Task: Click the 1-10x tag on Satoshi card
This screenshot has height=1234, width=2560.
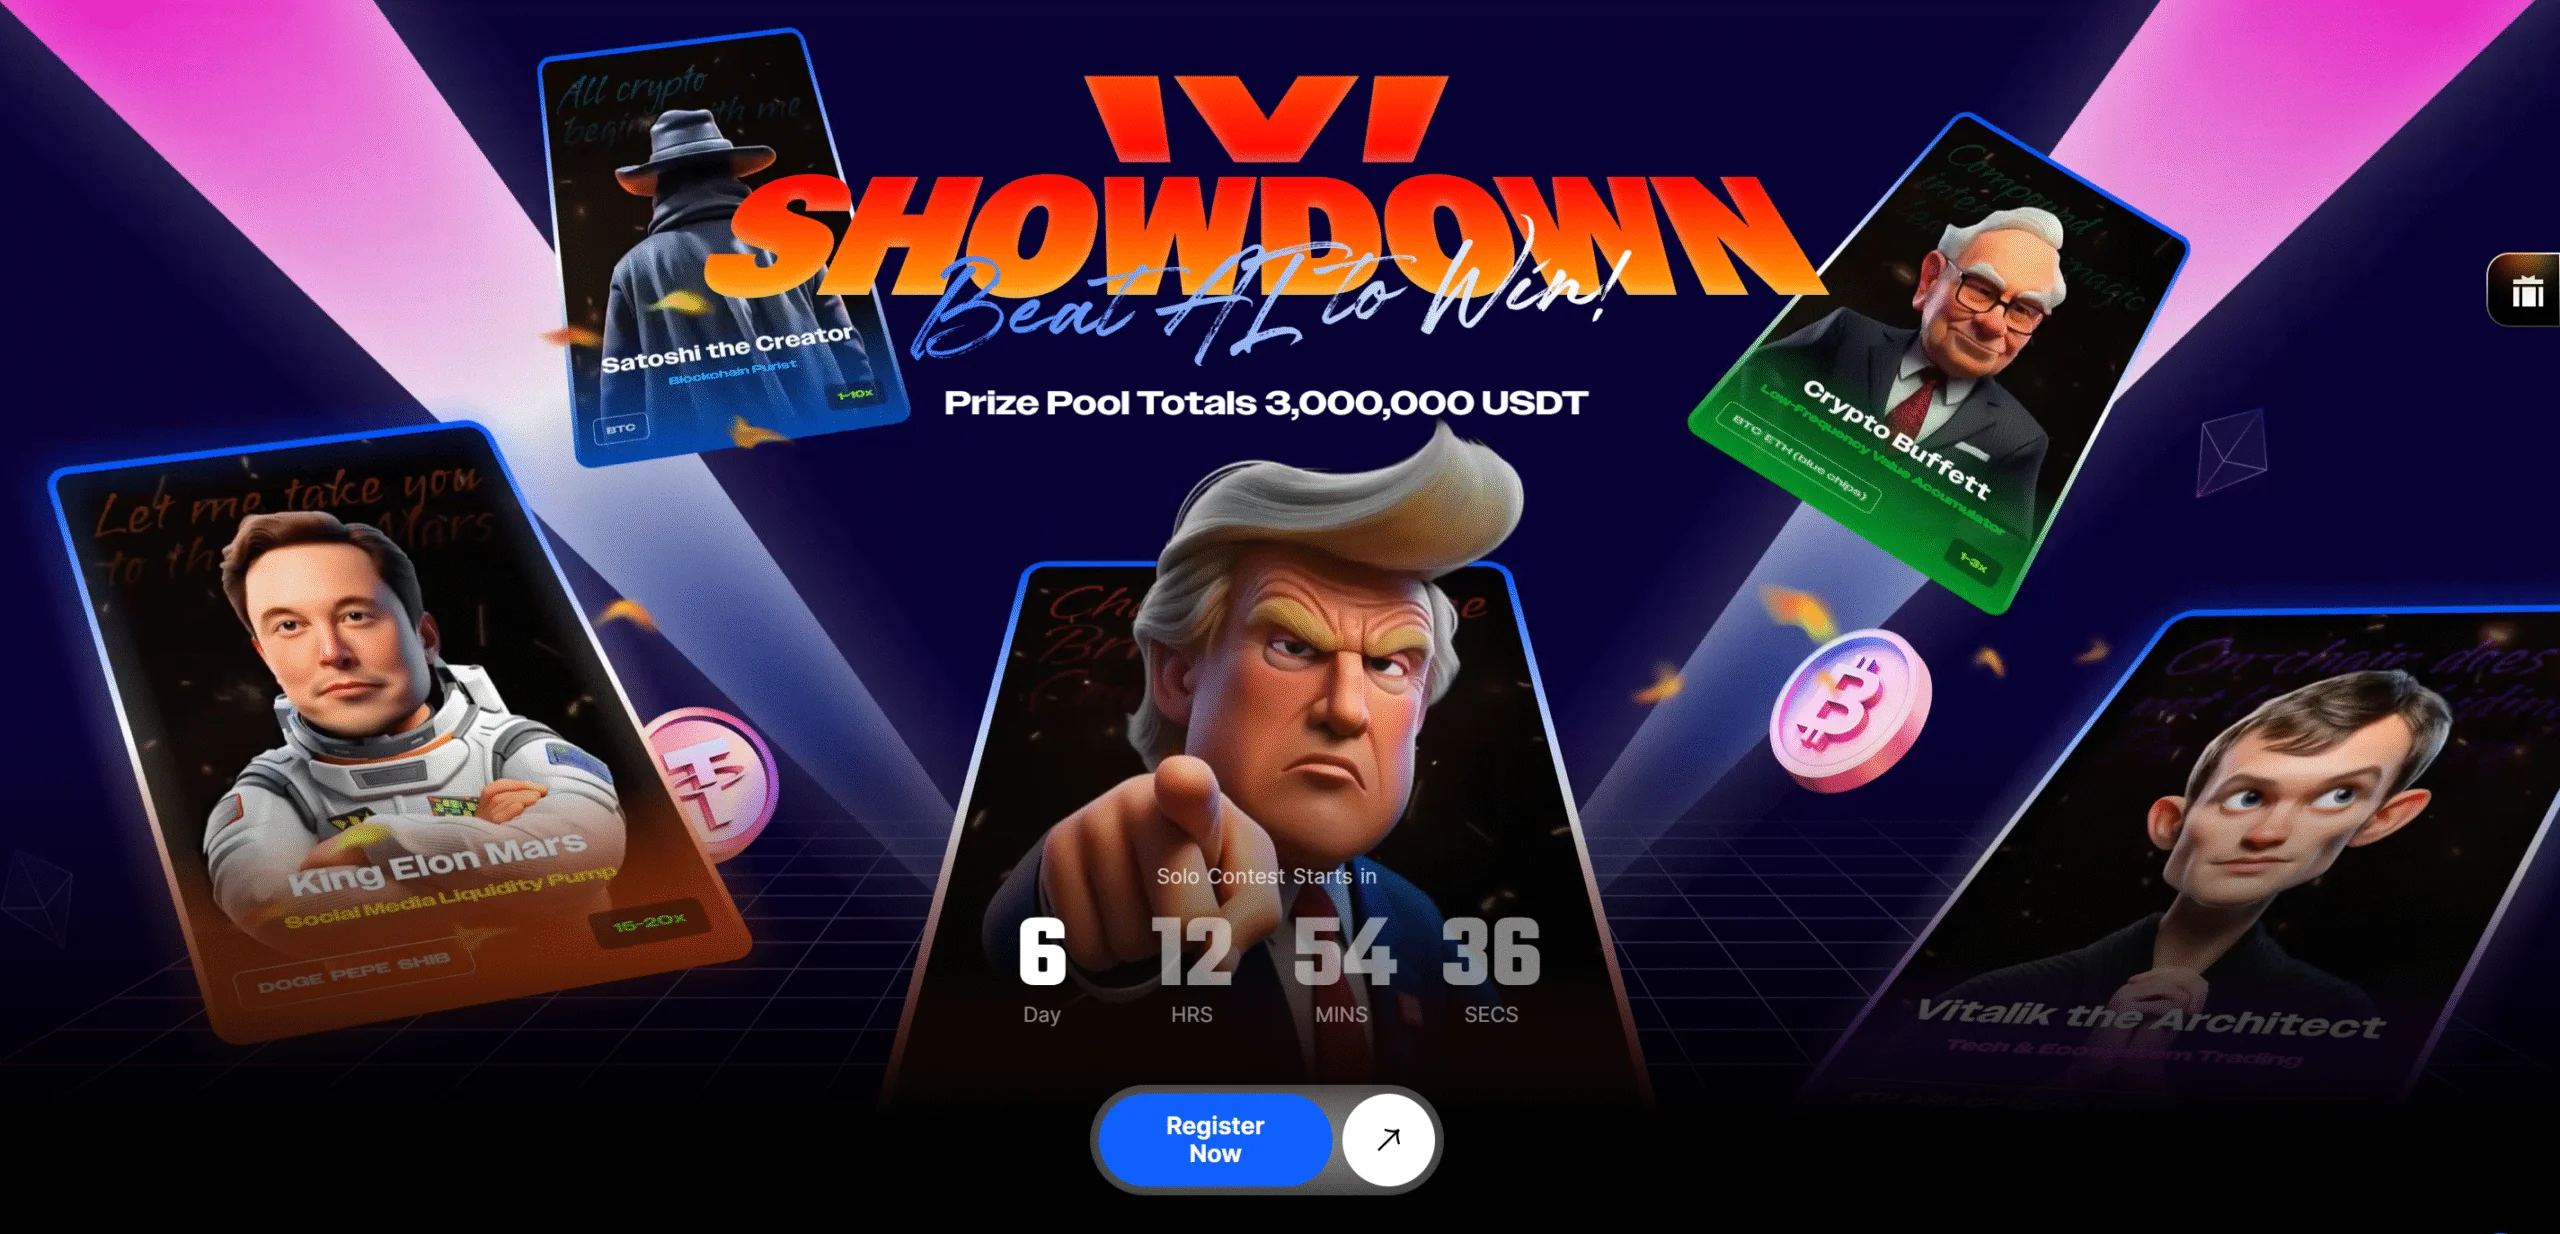Action: pyautogui.click(x=856, y=394)
